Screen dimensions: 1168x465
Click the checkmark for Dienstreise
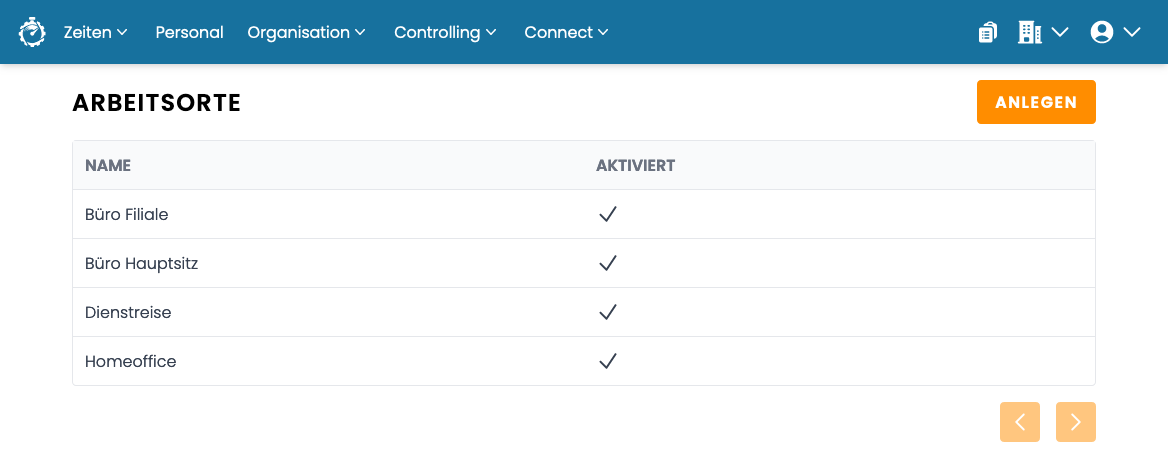pyautogui.click(x=608, y=312)
